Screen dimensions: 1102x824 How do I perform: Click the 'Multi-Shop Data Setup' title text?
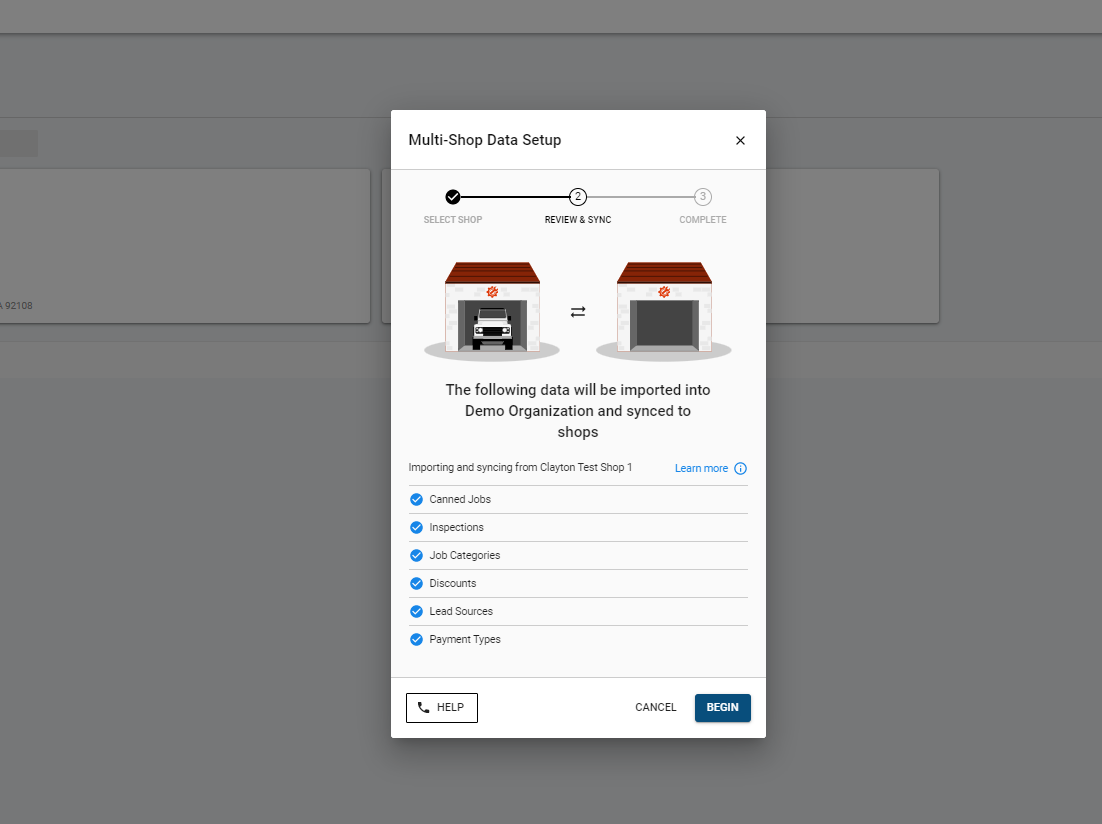pos(485,140)
